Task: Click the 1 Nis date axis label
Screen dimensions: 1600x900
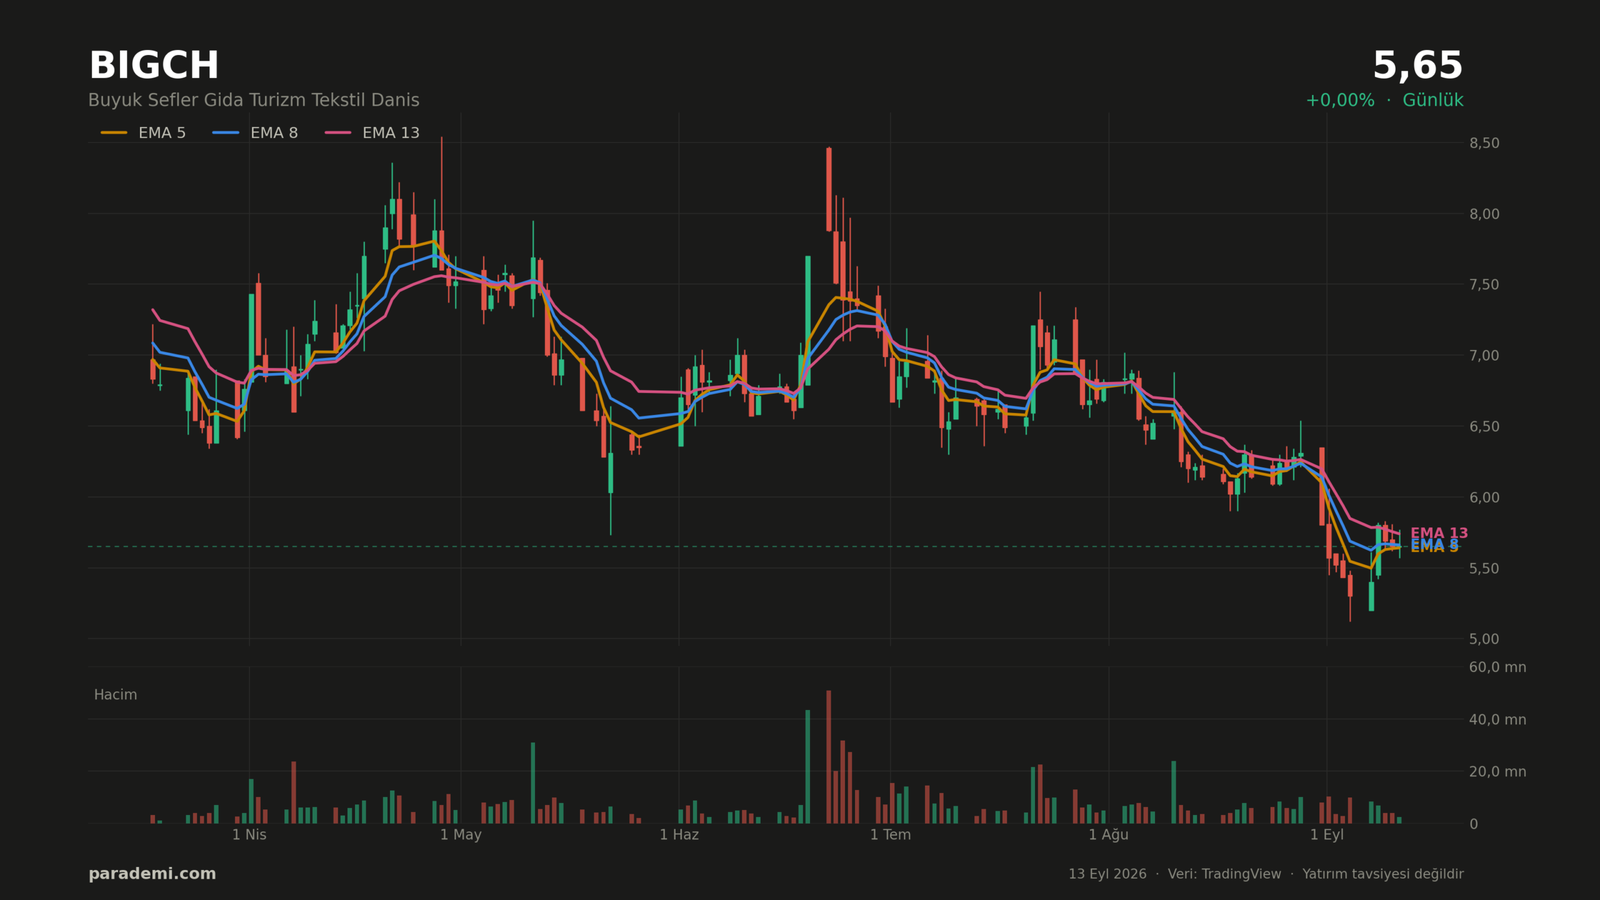Action: (x=249, y=835)
